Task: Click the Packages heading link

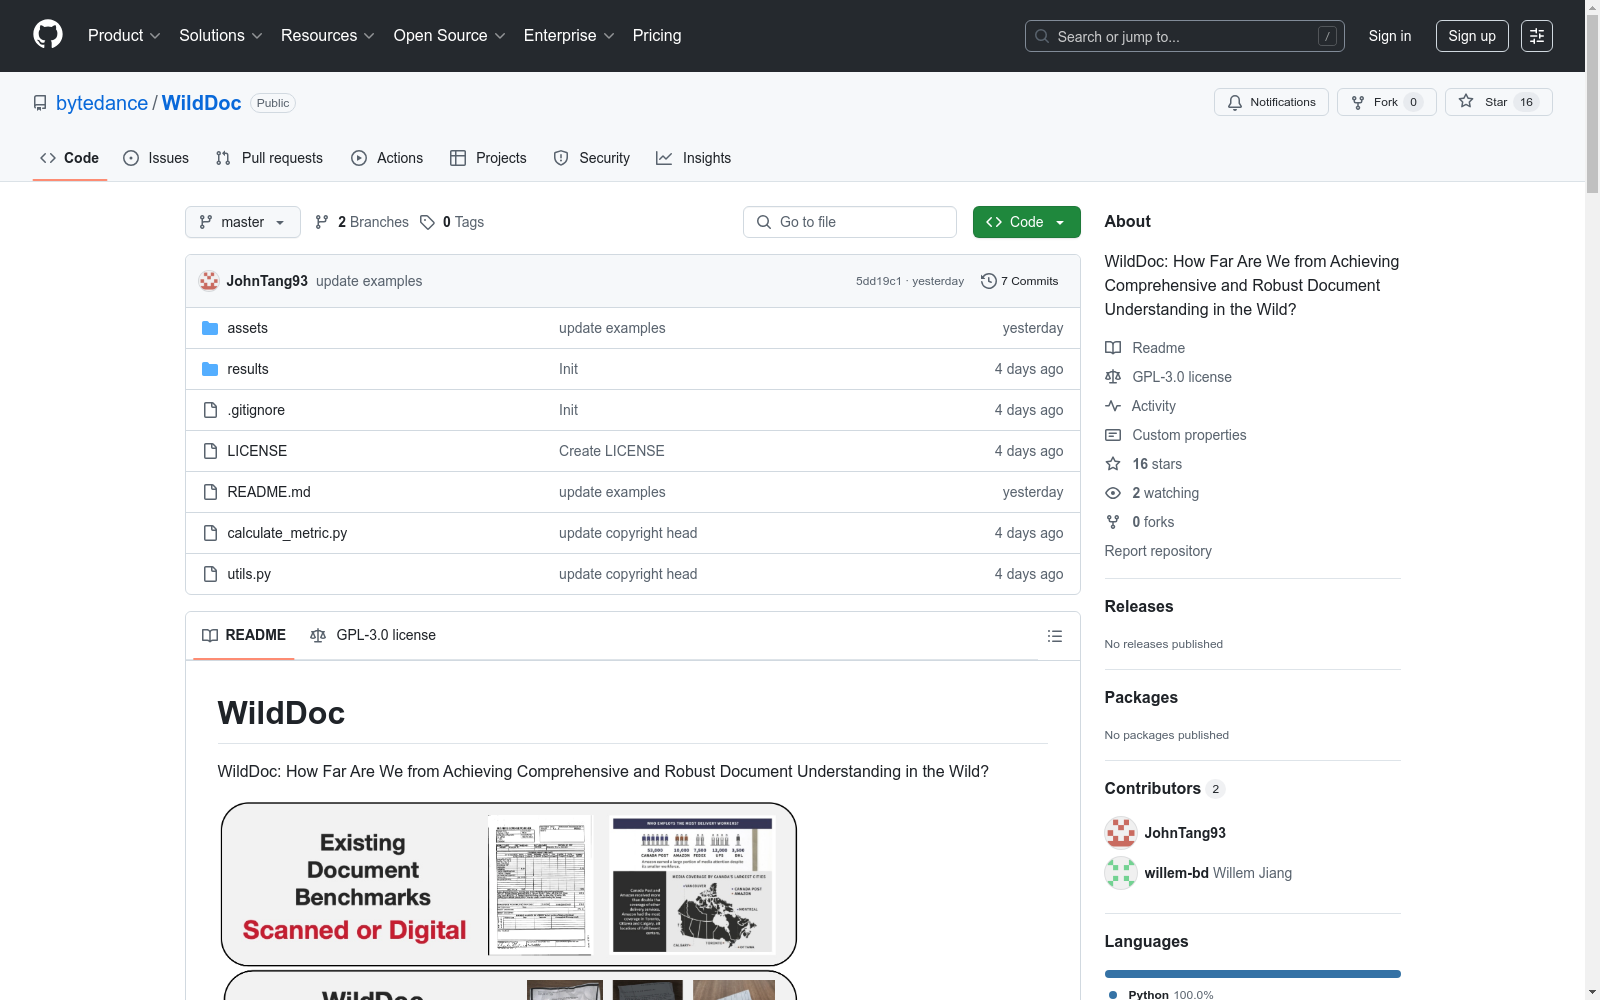Action: click(x=1141, y=697)
